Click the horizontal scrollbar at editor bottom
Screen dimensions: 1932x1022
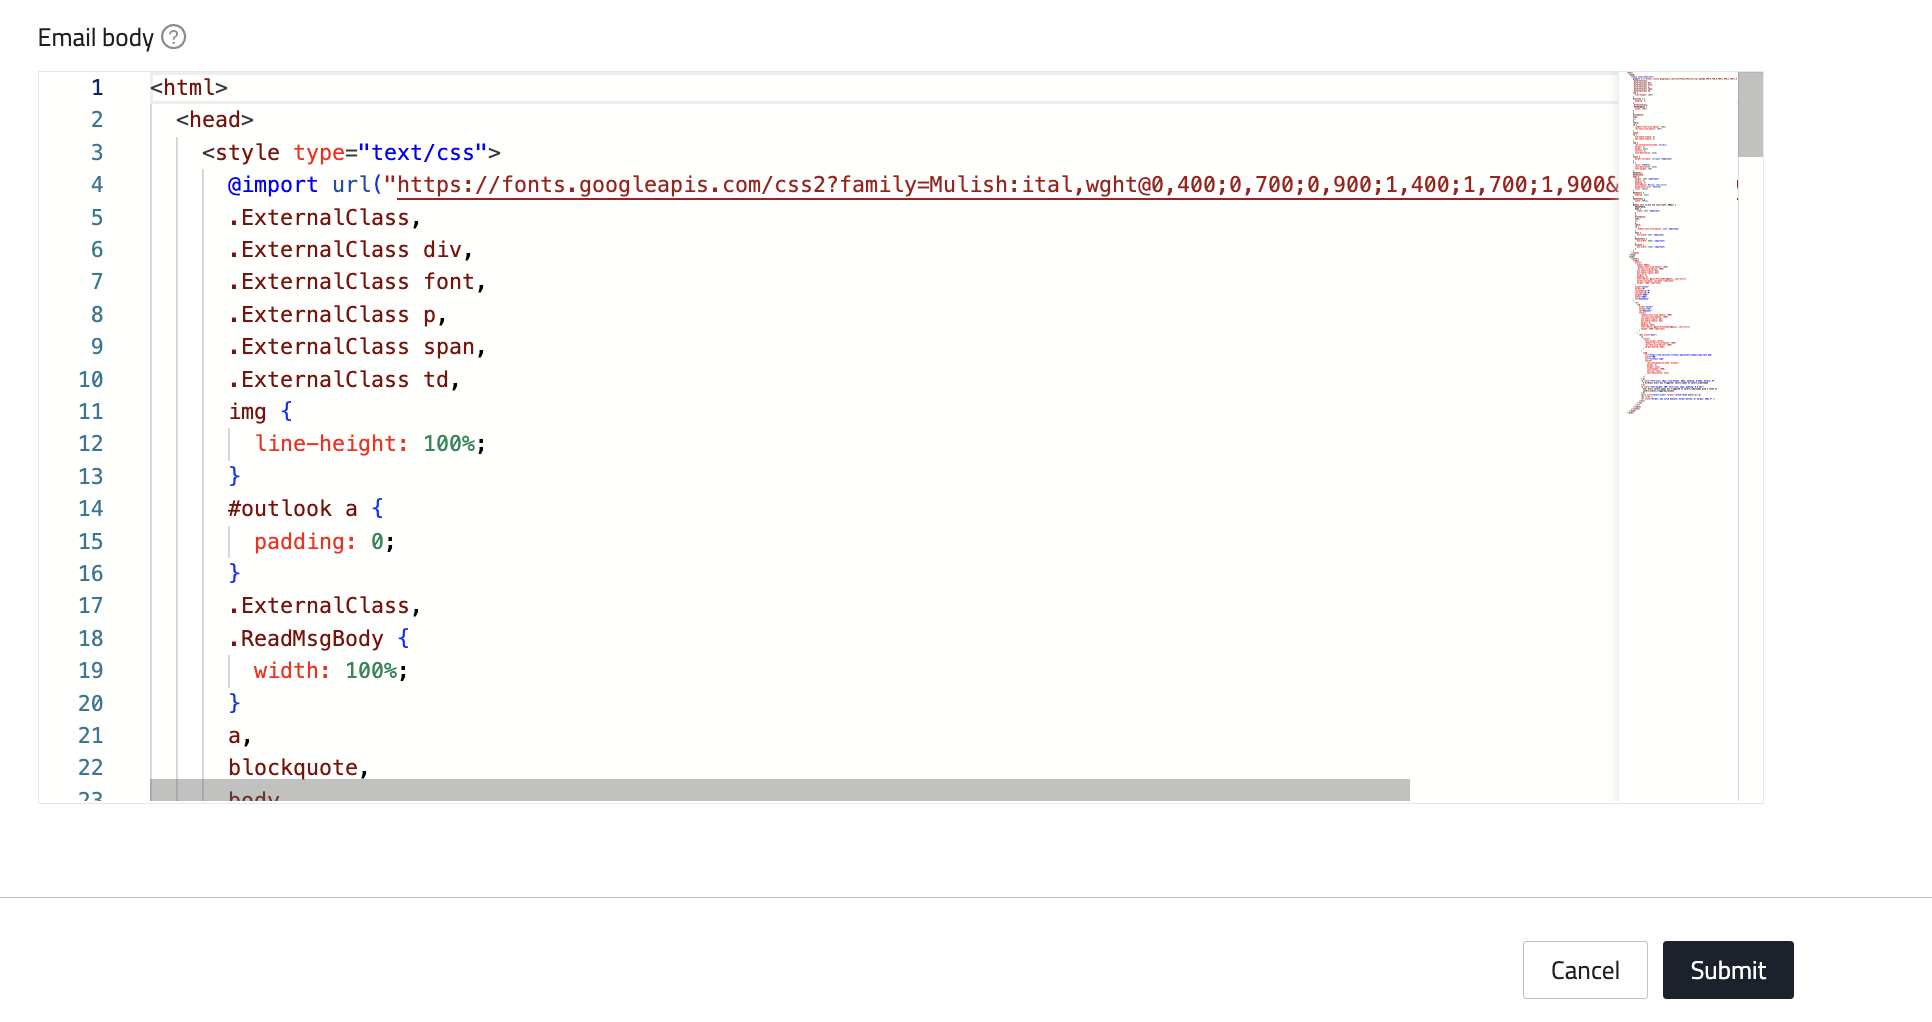click(x=780, y=790)
